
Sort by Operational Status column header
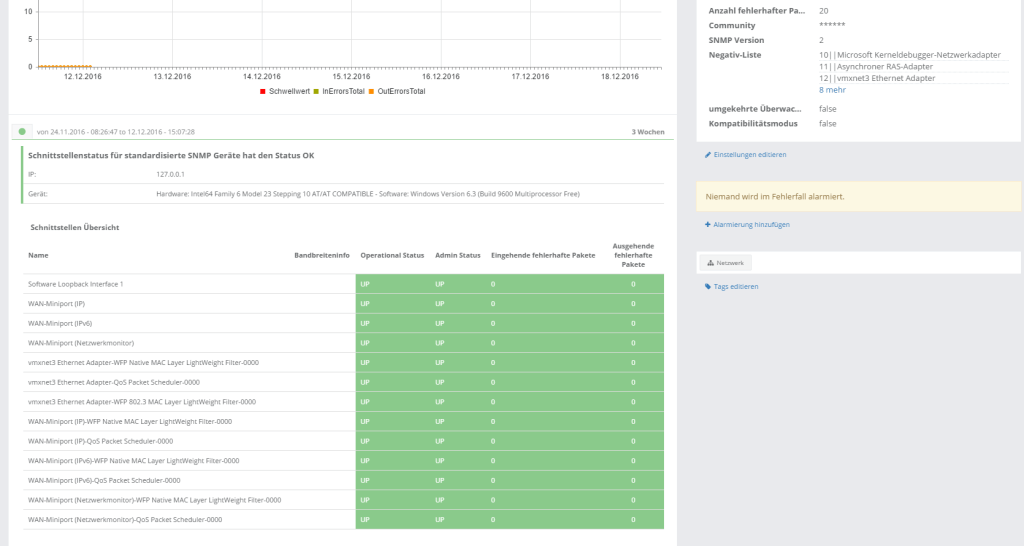[x=392, y=255]
